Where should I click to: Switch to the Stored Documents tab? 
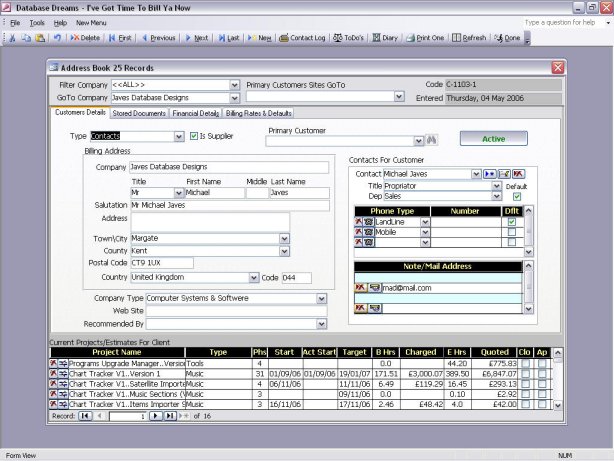point(139,113)
